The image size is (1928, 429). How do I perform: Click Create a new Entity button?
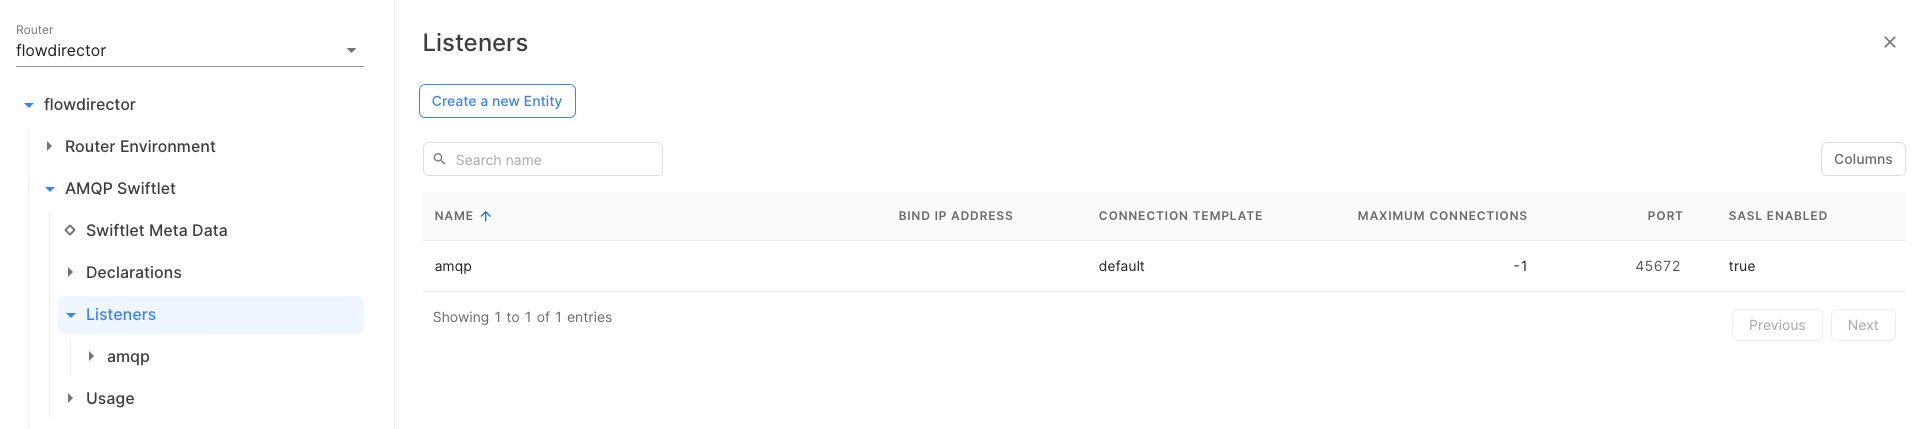pyautogui.click(x=497, y=101)
